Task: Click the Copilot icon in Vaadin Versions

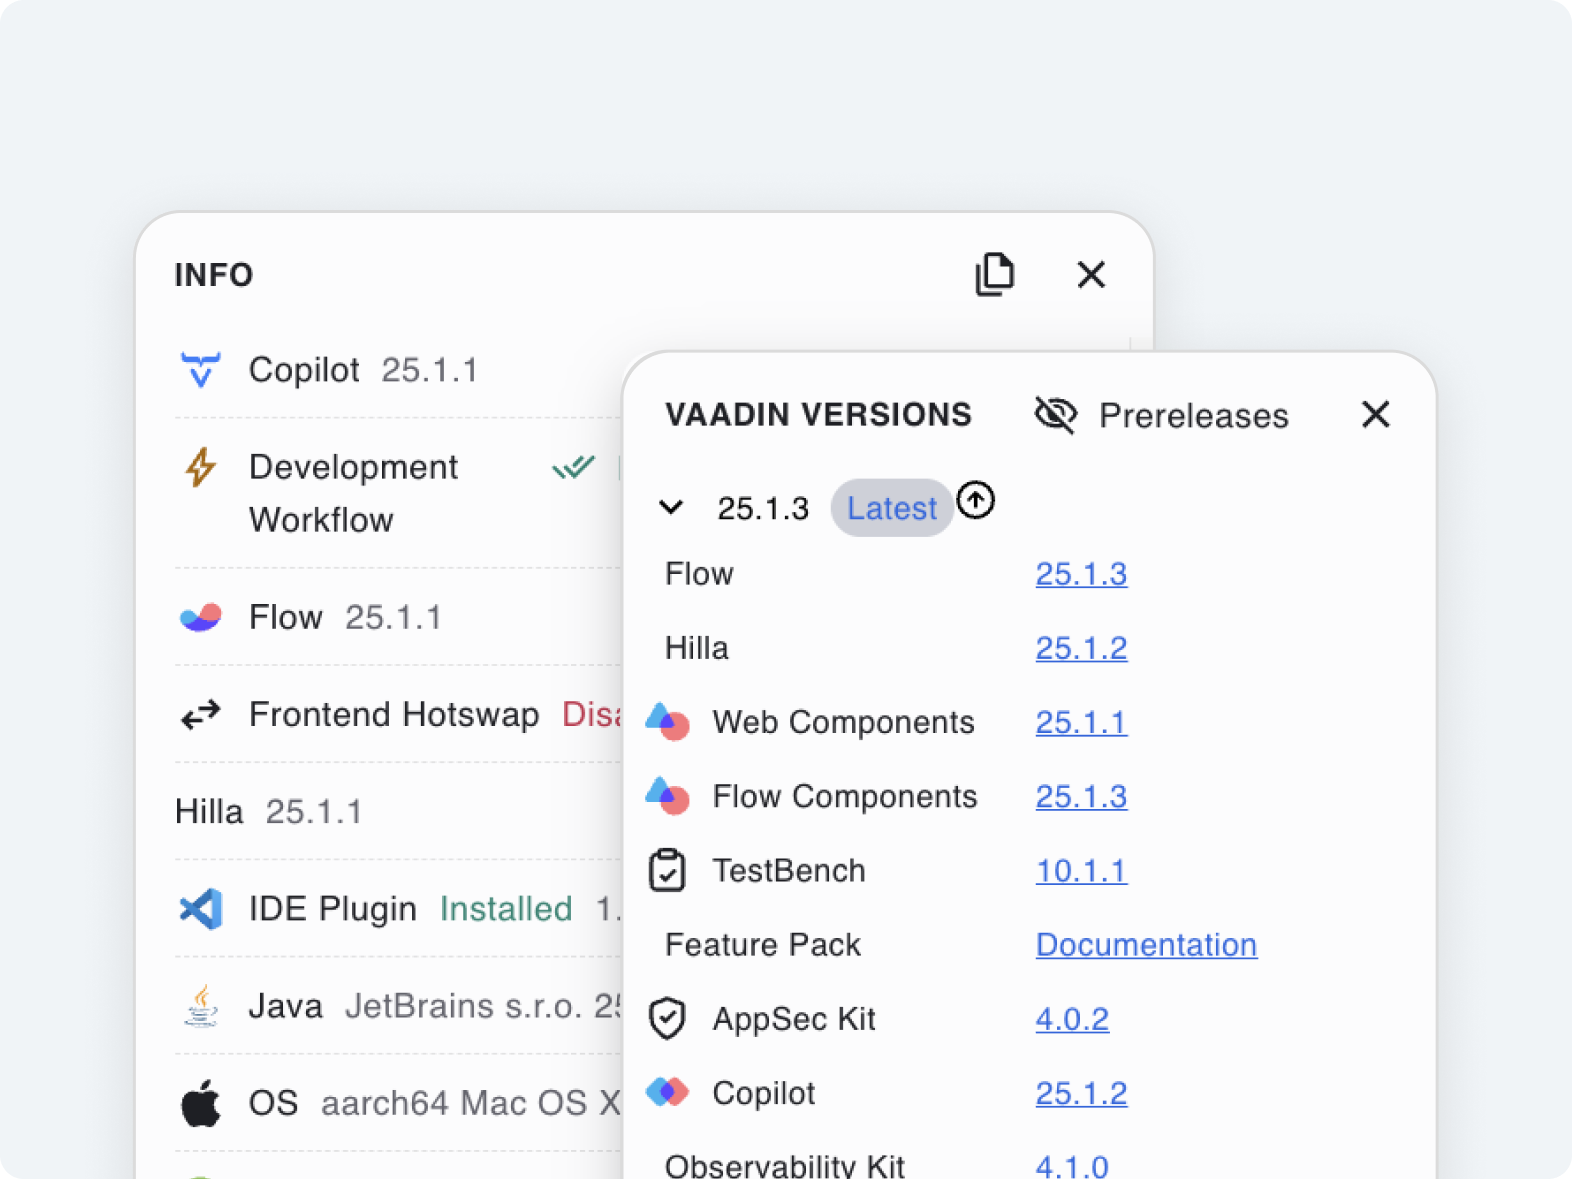Action: pyautogui.click(x=668, y=1091)
